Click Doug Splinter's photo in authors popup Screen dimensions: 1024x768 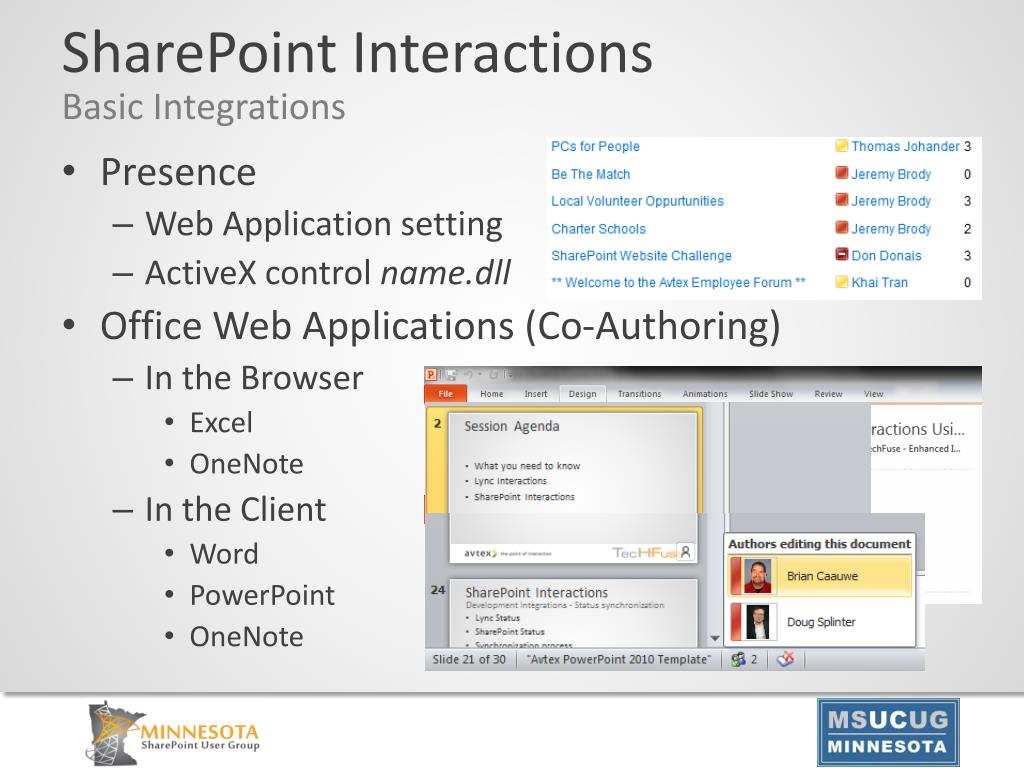pos(758,622)
